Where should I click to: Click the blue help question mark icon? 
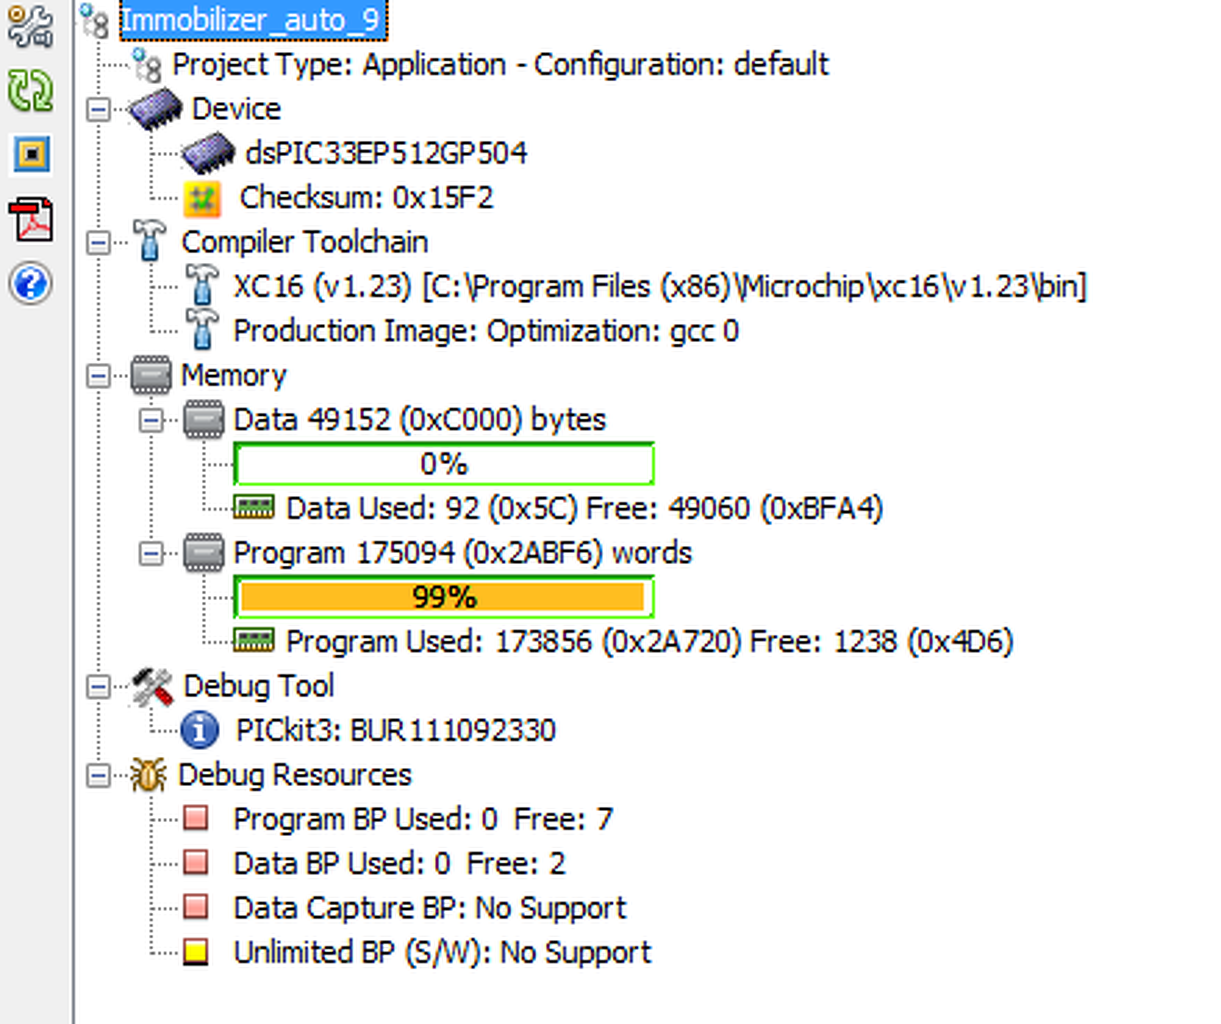31,284
